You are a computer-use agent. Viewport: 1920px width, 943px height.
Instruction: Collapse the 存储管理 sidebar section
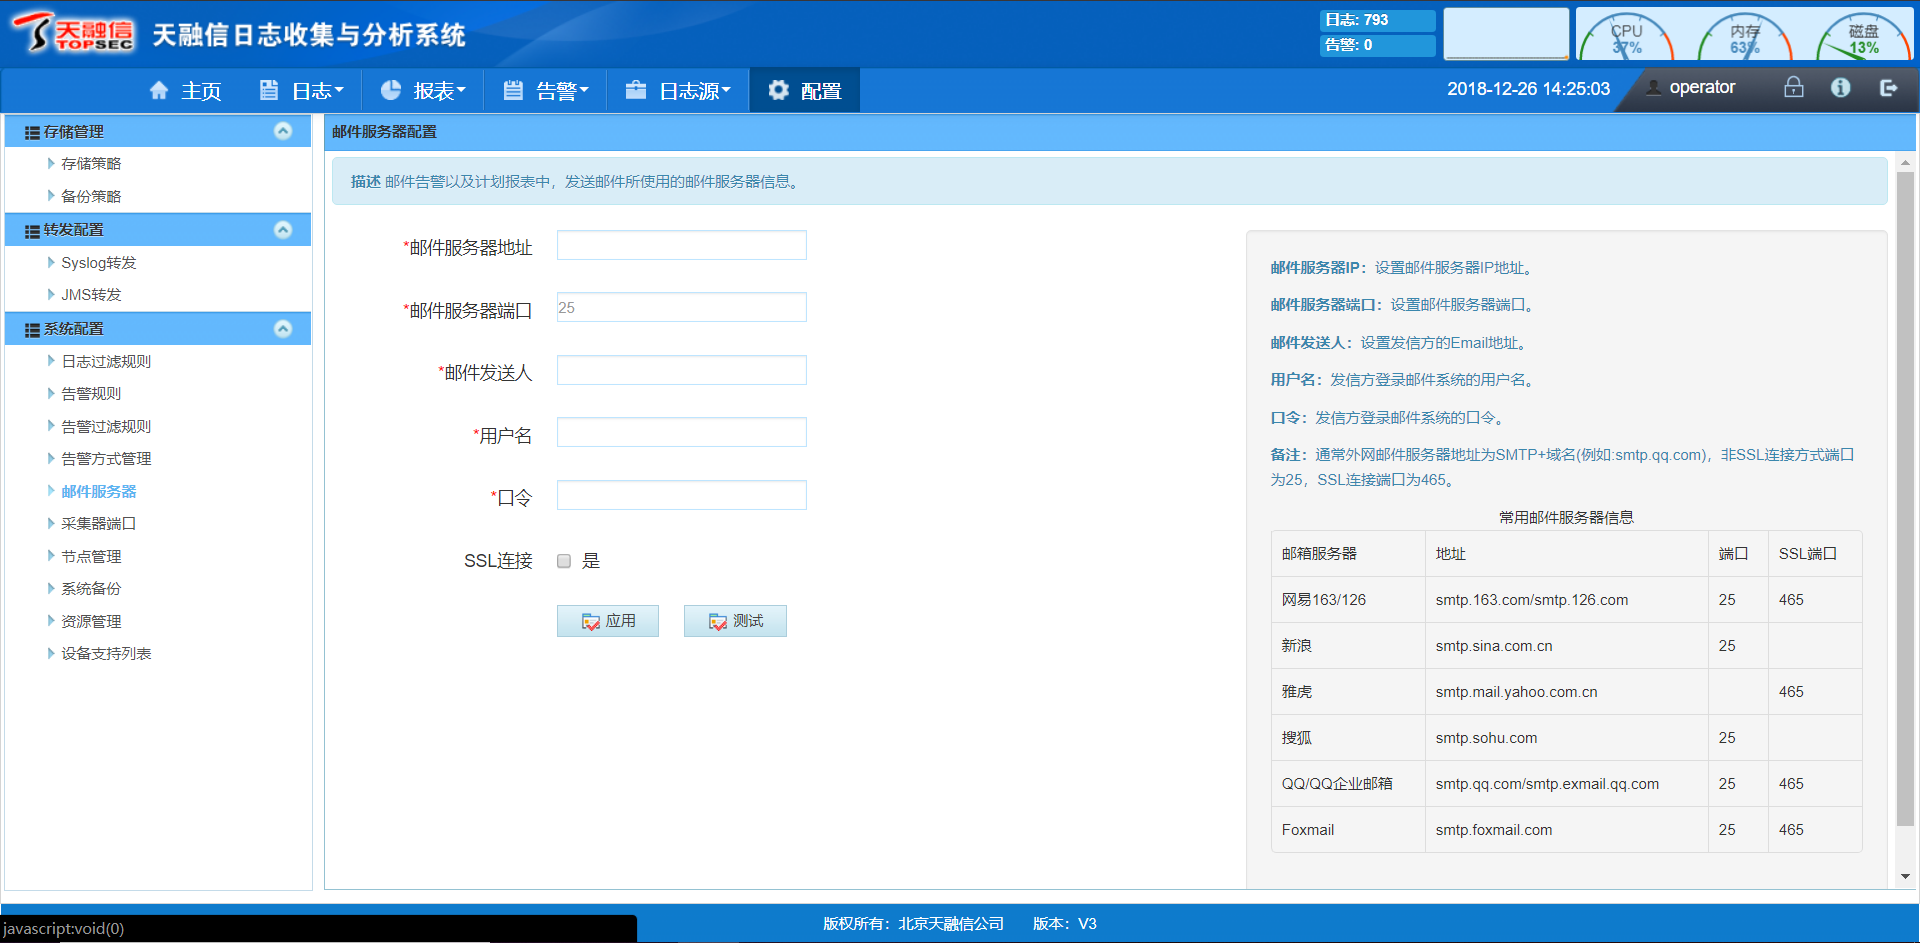(283, 131)
